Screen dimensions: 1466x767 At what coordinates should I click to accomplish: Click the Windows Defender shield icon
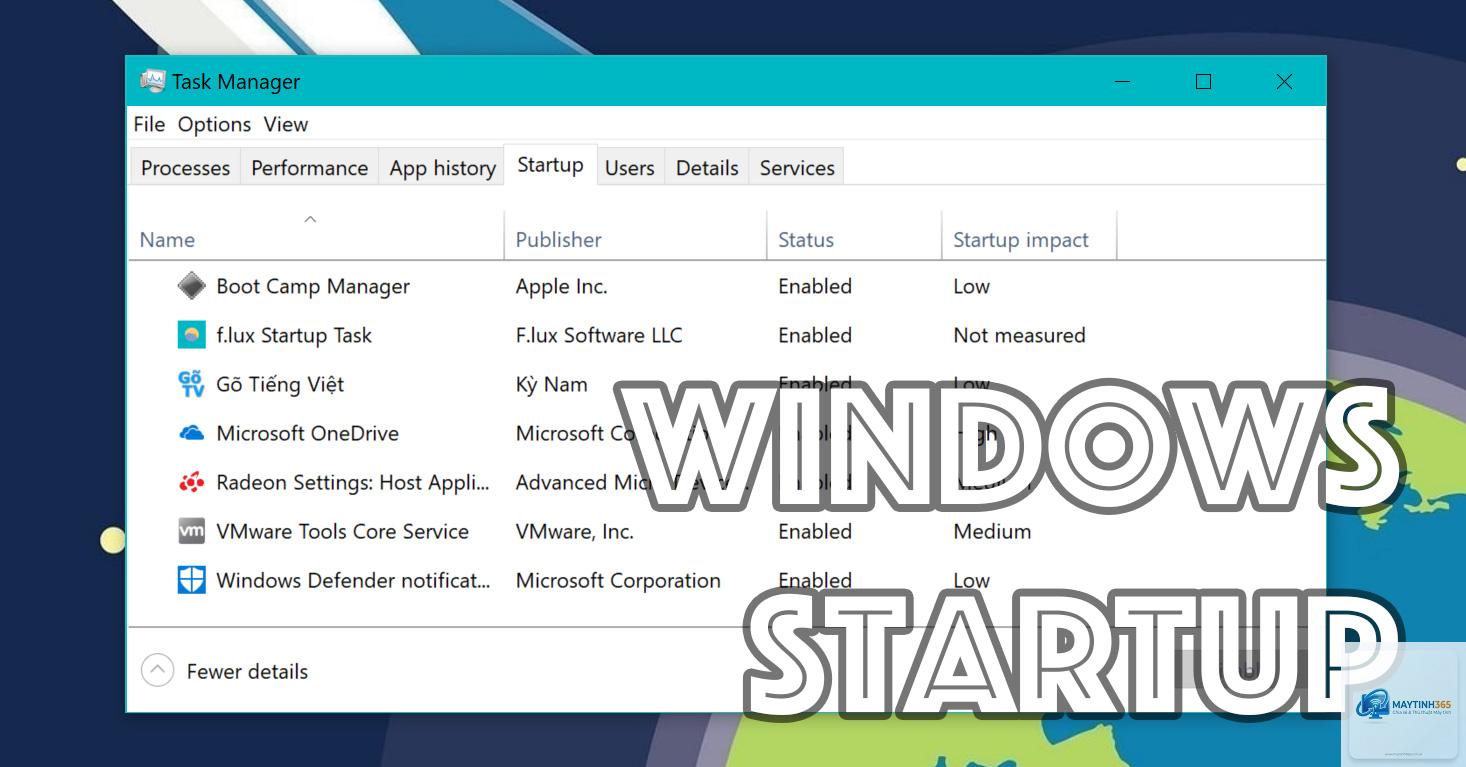191,580
